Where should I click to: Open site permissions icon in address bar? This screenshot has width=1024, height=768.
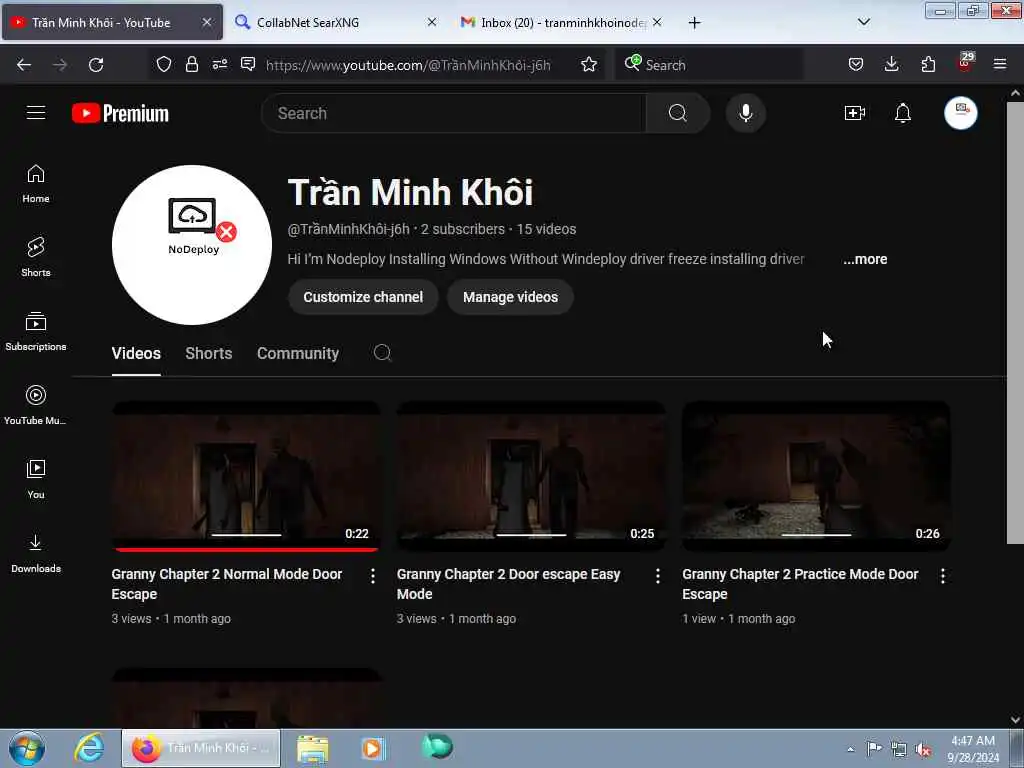[219, 64]
